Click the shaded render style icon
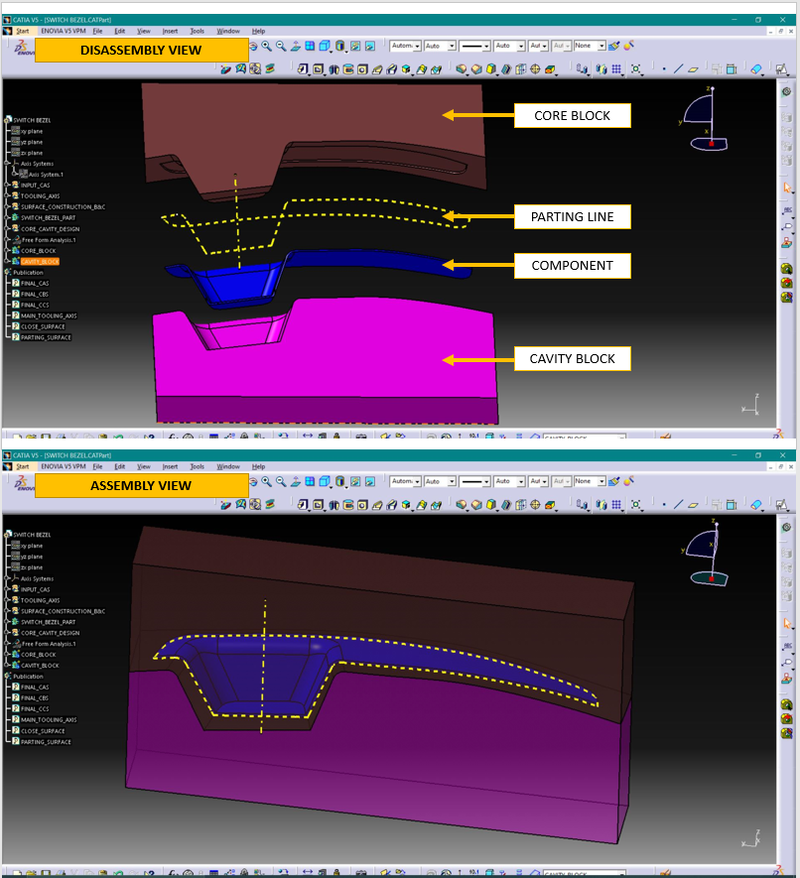This screenshot has width=800, height=878. (x=340, y=46)
